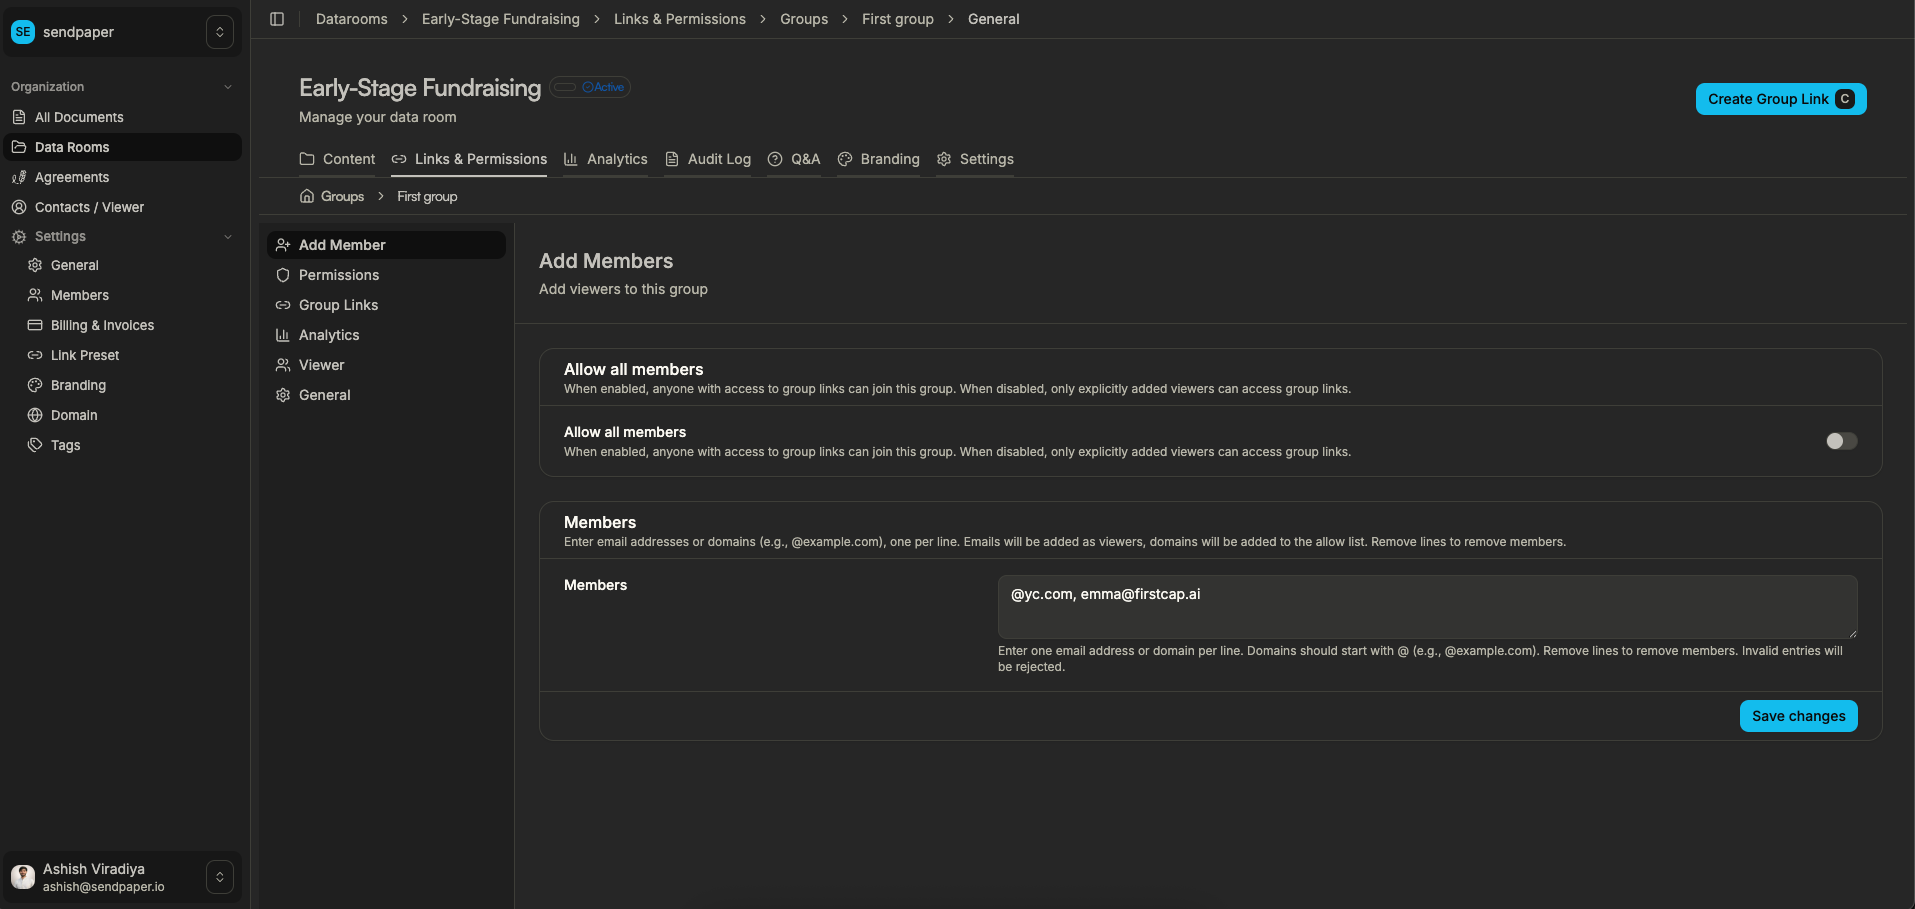Select Tags in the sidebar
The image size is (1915, 909).
click(x=63, y=445)
